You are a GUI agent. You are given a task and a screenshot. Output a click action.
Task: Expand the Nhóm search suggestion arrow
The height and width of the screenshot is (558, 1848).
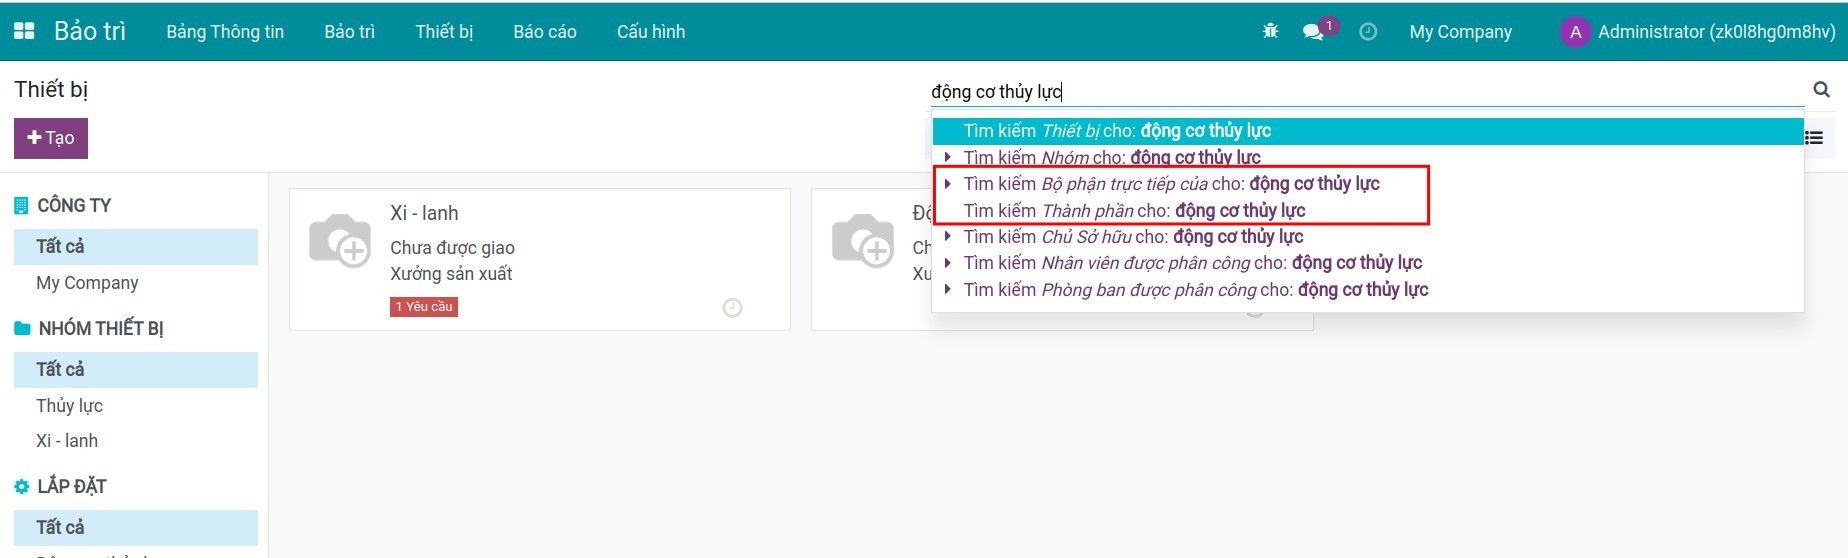(948, 157)
